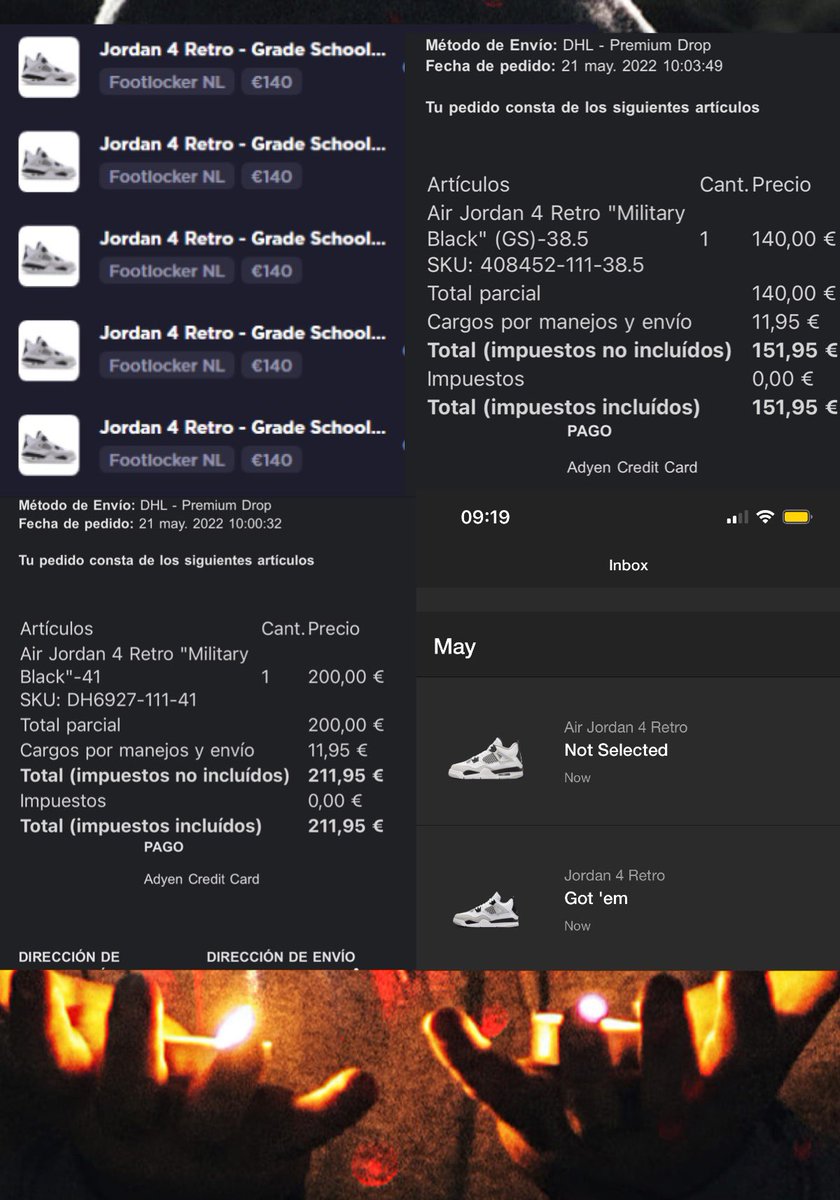Click 211,95 € Total (impuestos no incluídos) amount
The height and width of the screenshot is (1200, 840).
click(346, 775)
